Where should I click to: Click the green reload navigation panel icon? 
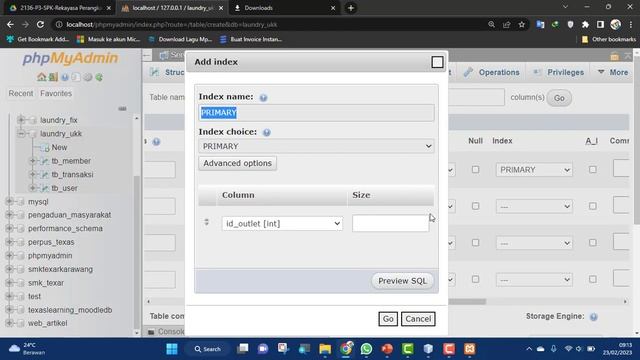click(x=99, y=77)
